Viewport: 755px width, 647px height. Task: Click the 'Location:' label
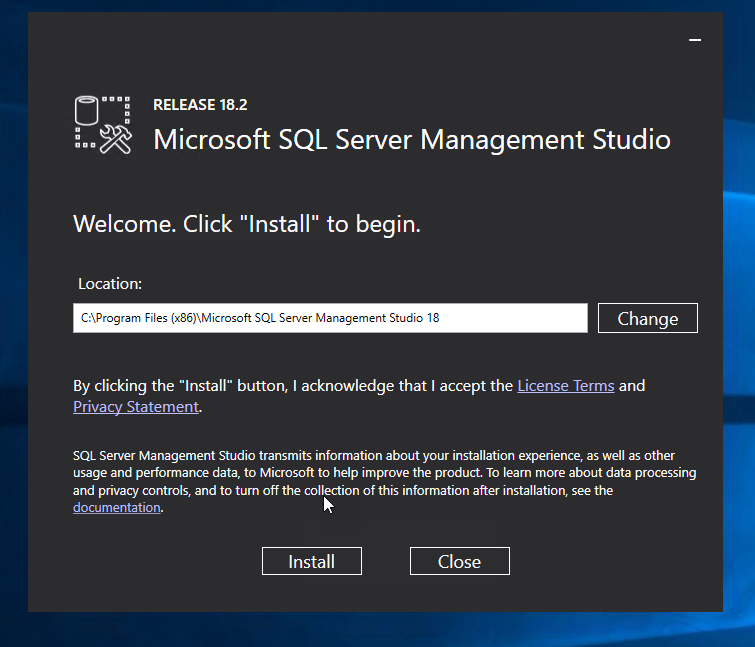click(110, 284)
